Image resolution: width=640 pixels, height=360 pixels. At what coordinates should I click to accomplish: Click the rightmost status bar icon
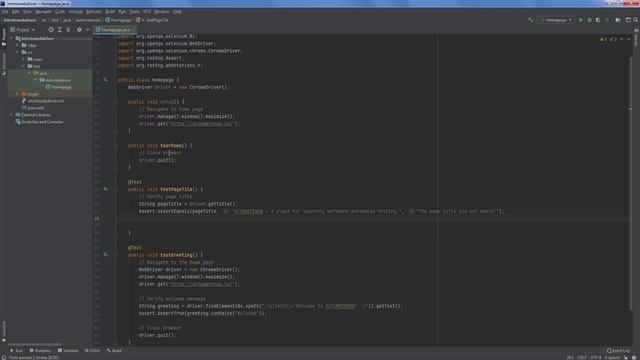(x=635, y=358)
